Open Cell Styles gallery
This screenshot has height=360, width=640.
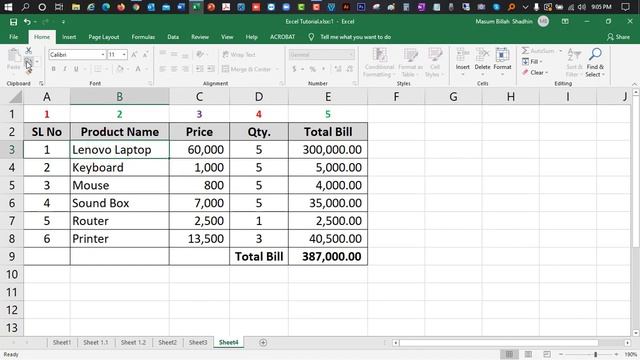click(434, 62)
